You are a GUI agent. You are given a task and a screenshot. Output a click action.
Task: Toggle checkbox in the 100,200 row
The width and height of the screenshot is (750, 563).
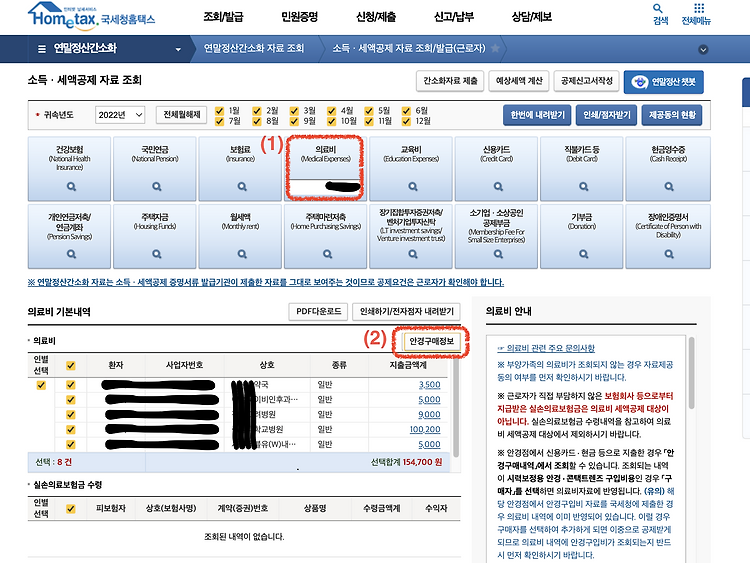[x=71, y=430]
